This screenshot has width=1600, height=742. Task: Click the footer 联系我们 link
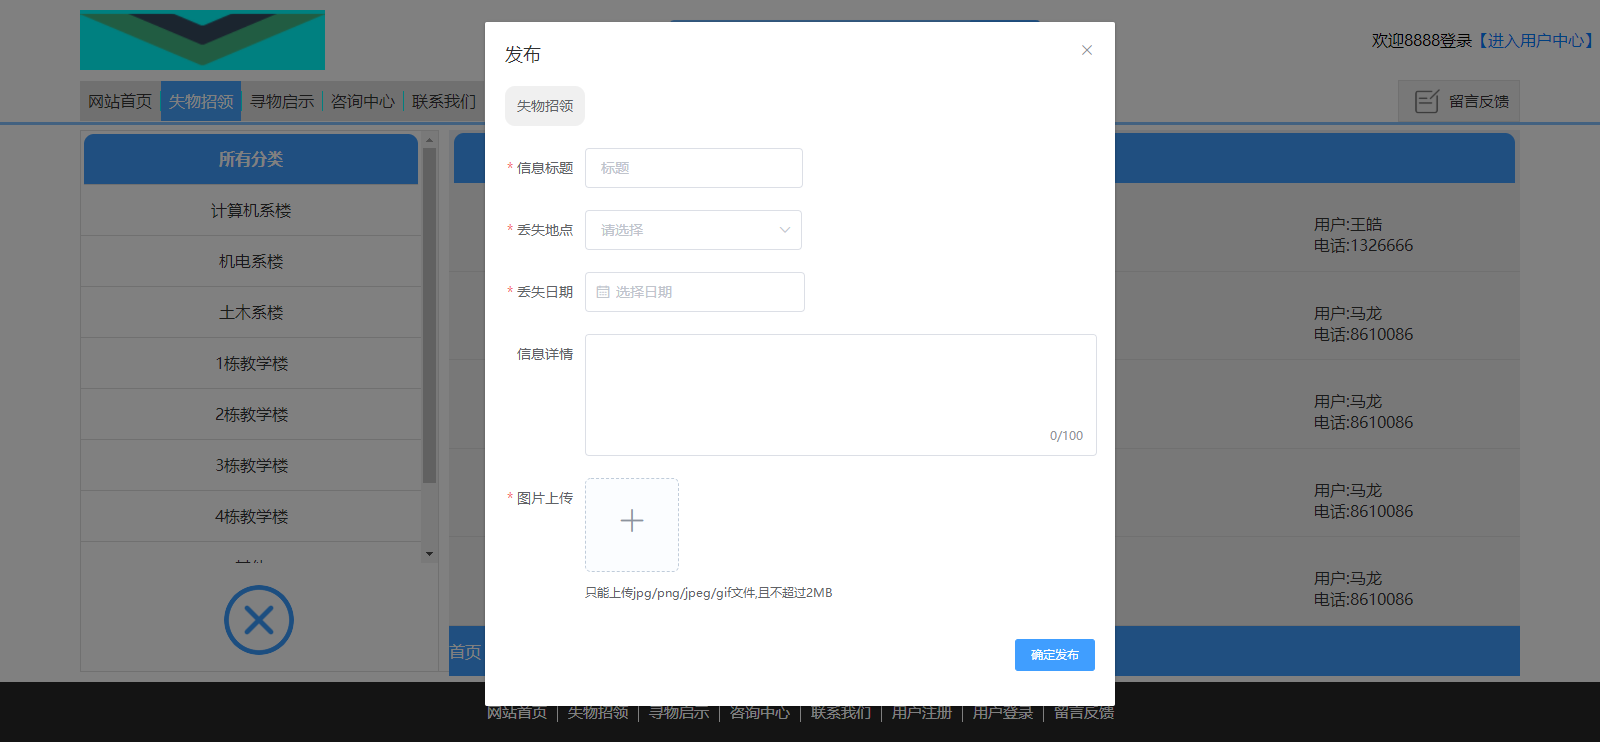[x=841, y=712]
